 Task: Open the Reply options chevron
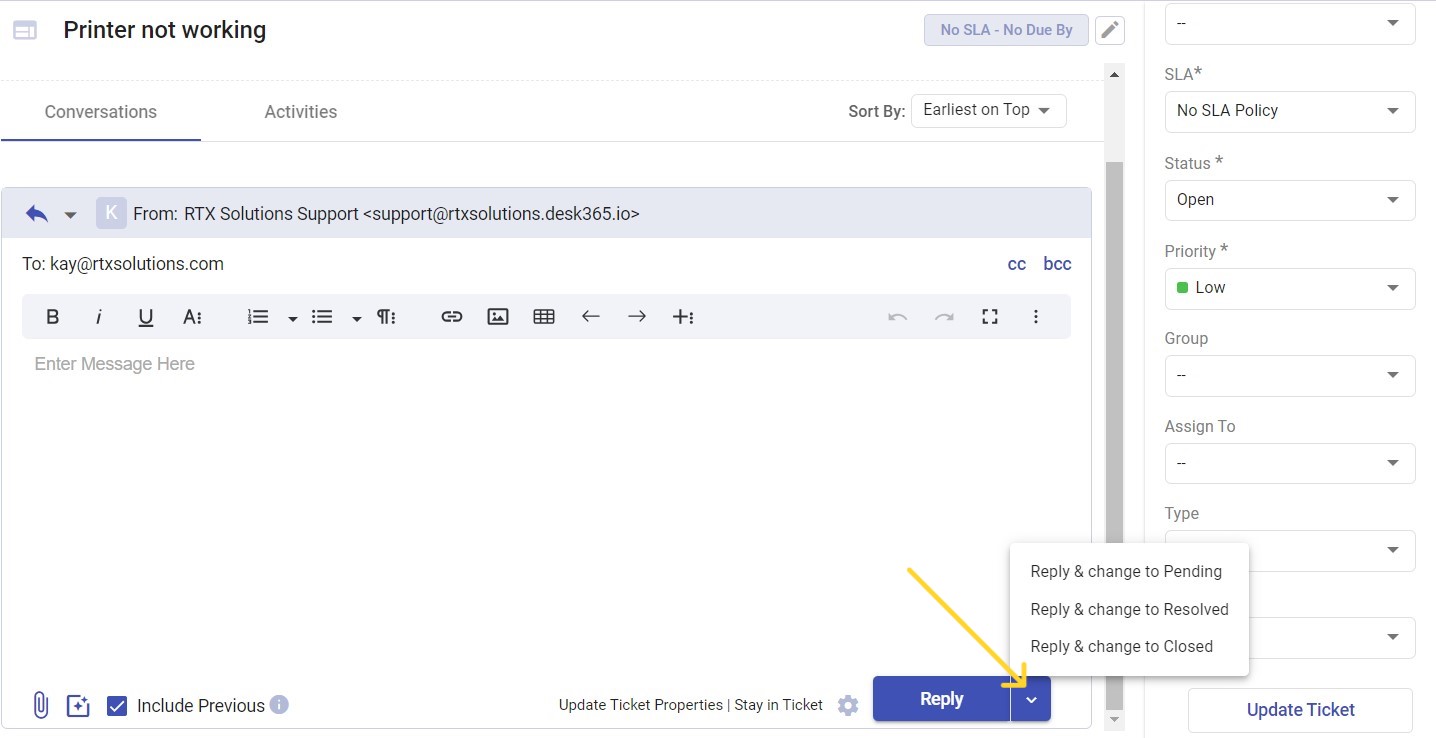(1031, 699)
